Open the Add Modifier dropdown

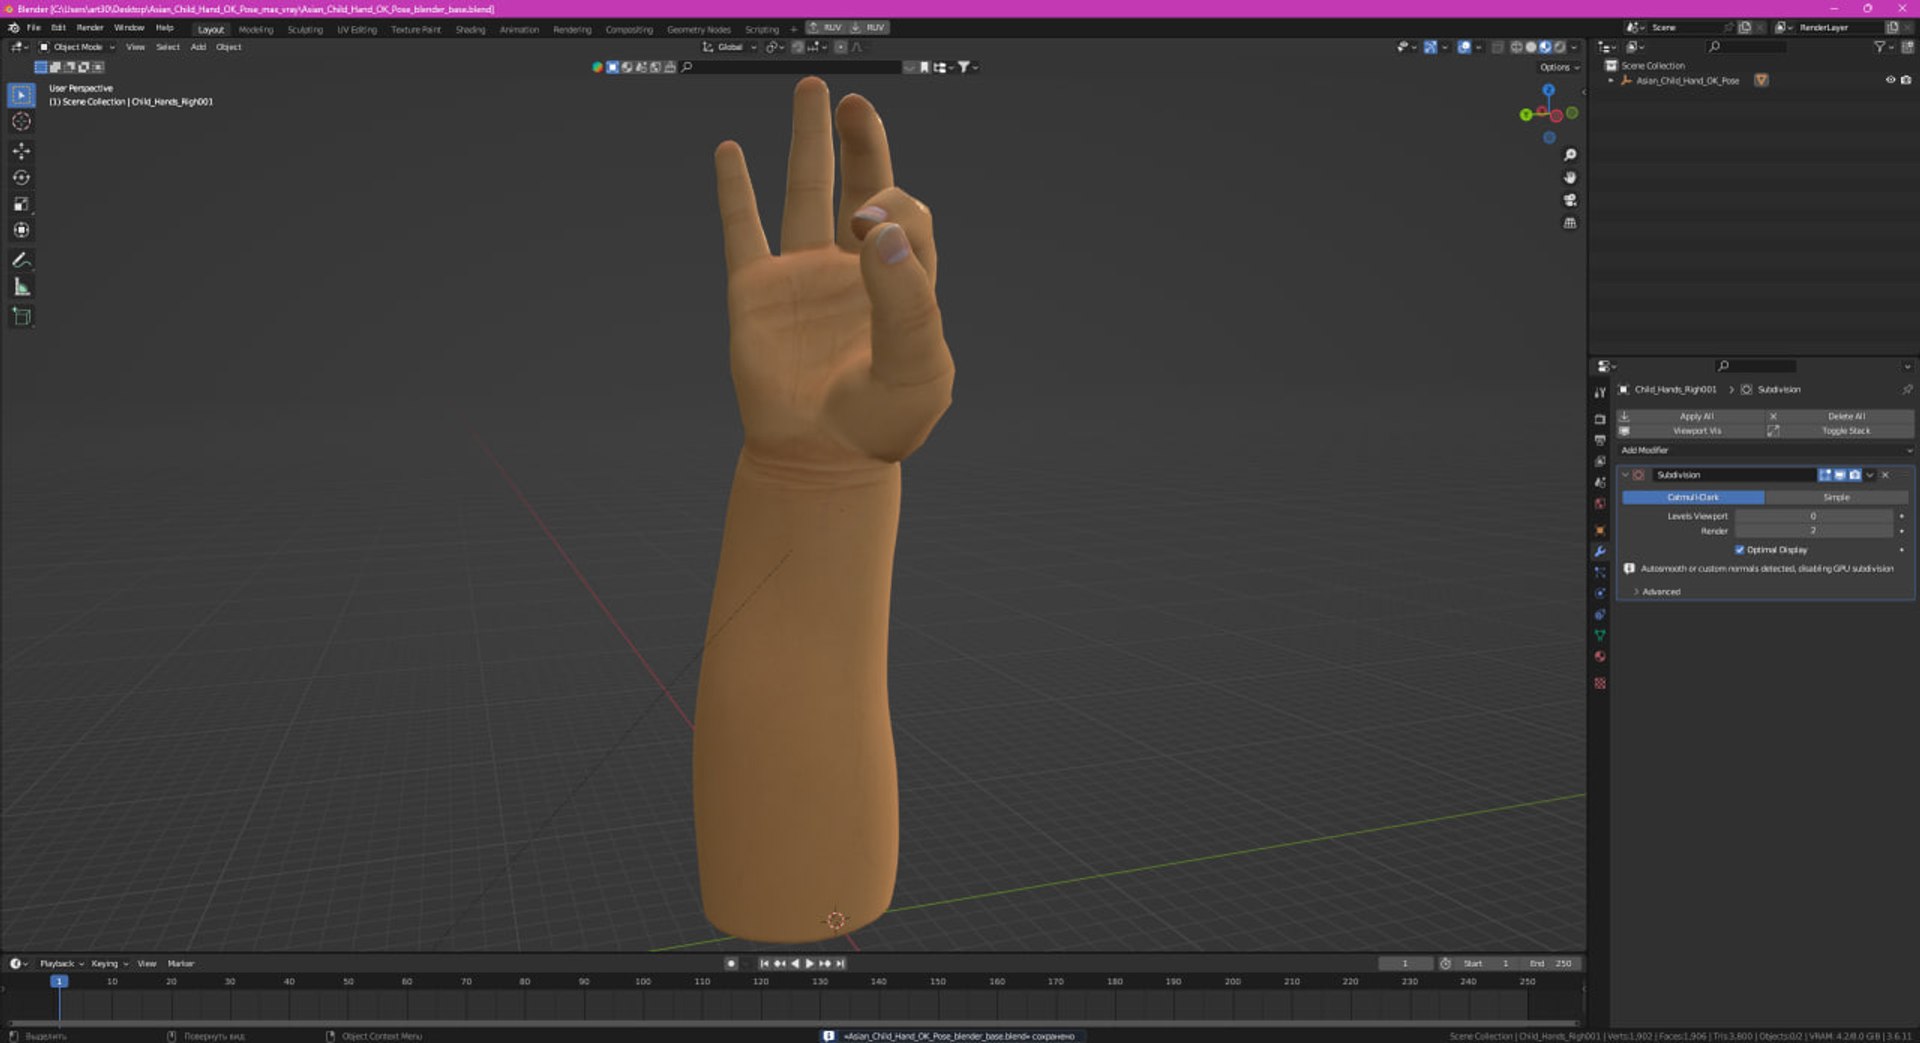(1765, 451)
